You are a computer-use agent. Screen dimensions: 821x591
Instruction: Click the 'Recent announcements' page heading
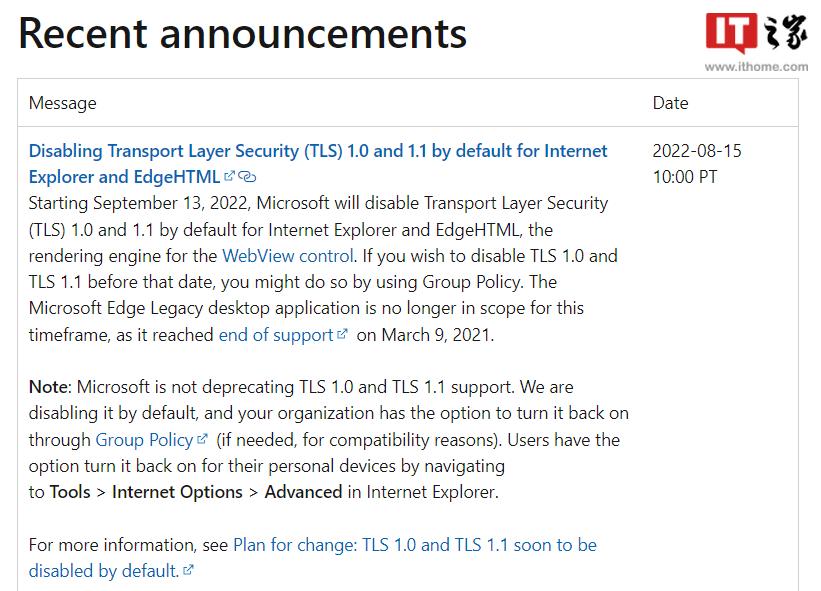(x=242, y=33)
